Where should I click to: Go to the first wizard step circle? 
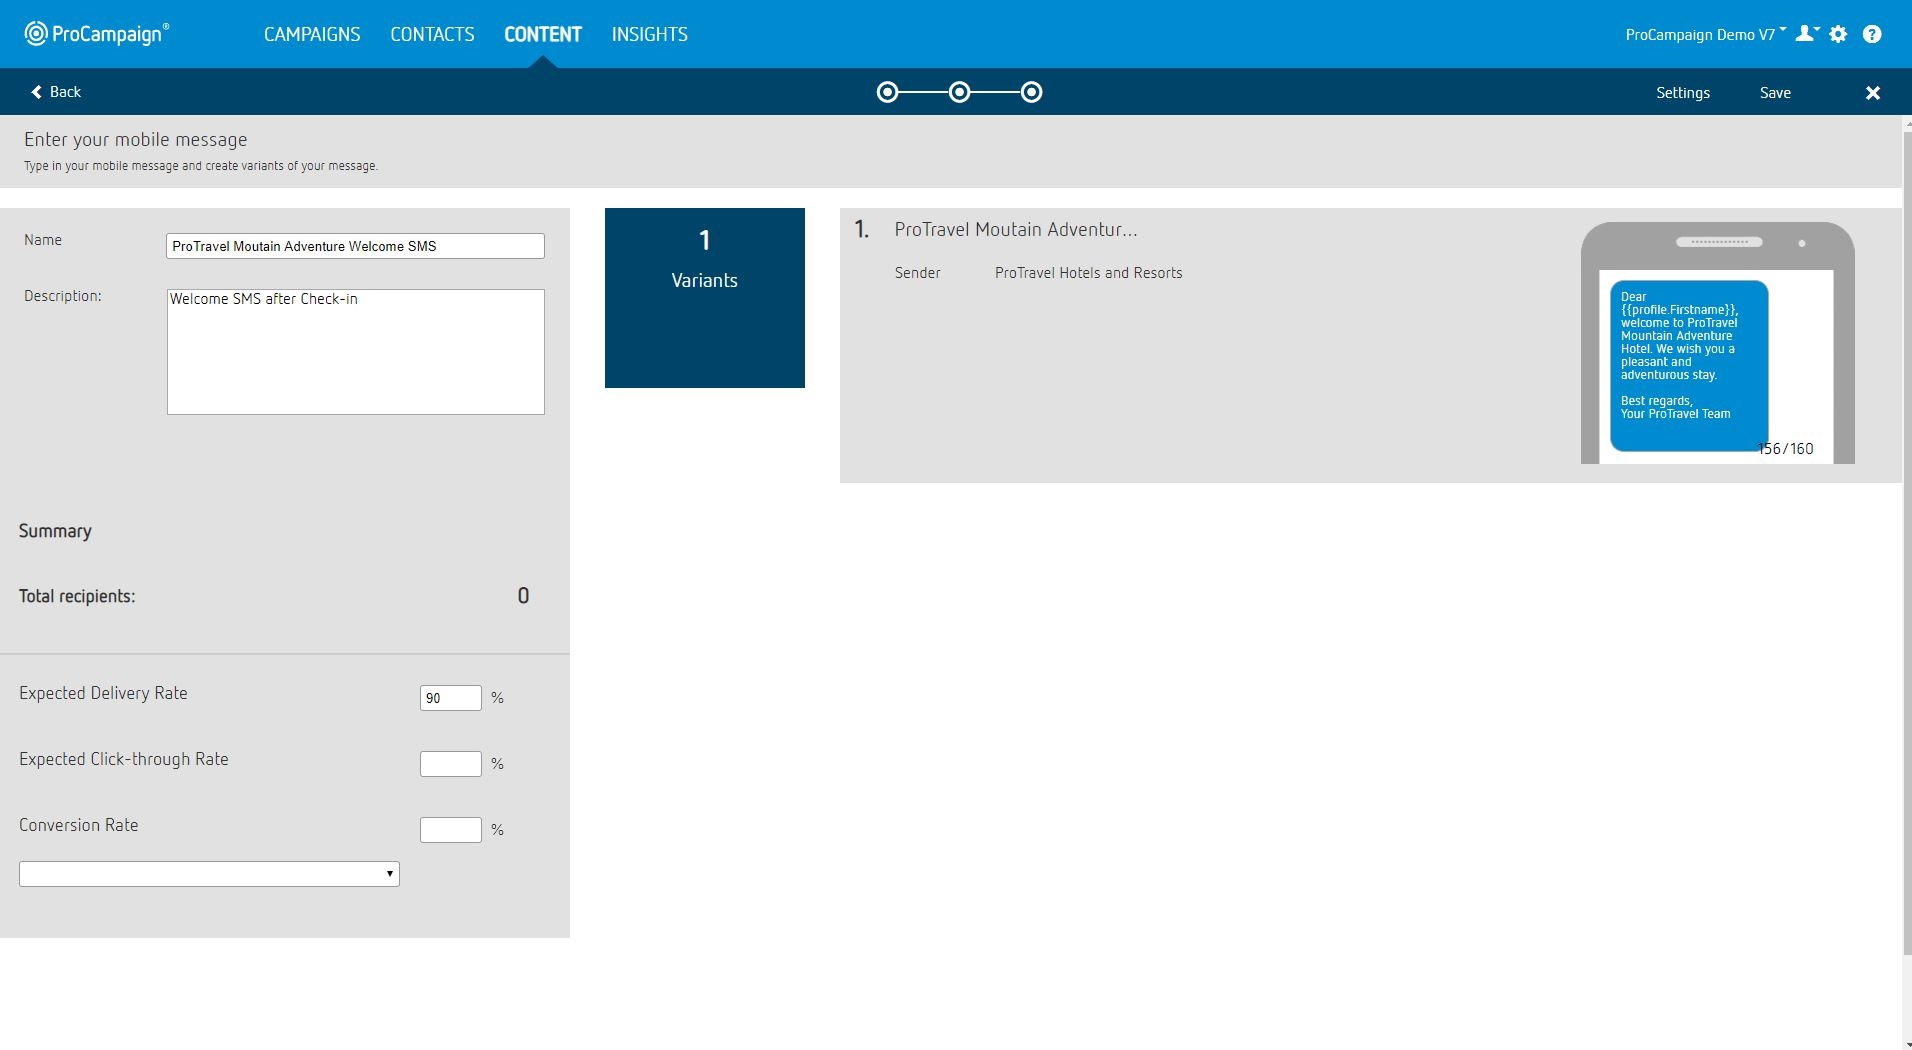click(x=887, y=93)
